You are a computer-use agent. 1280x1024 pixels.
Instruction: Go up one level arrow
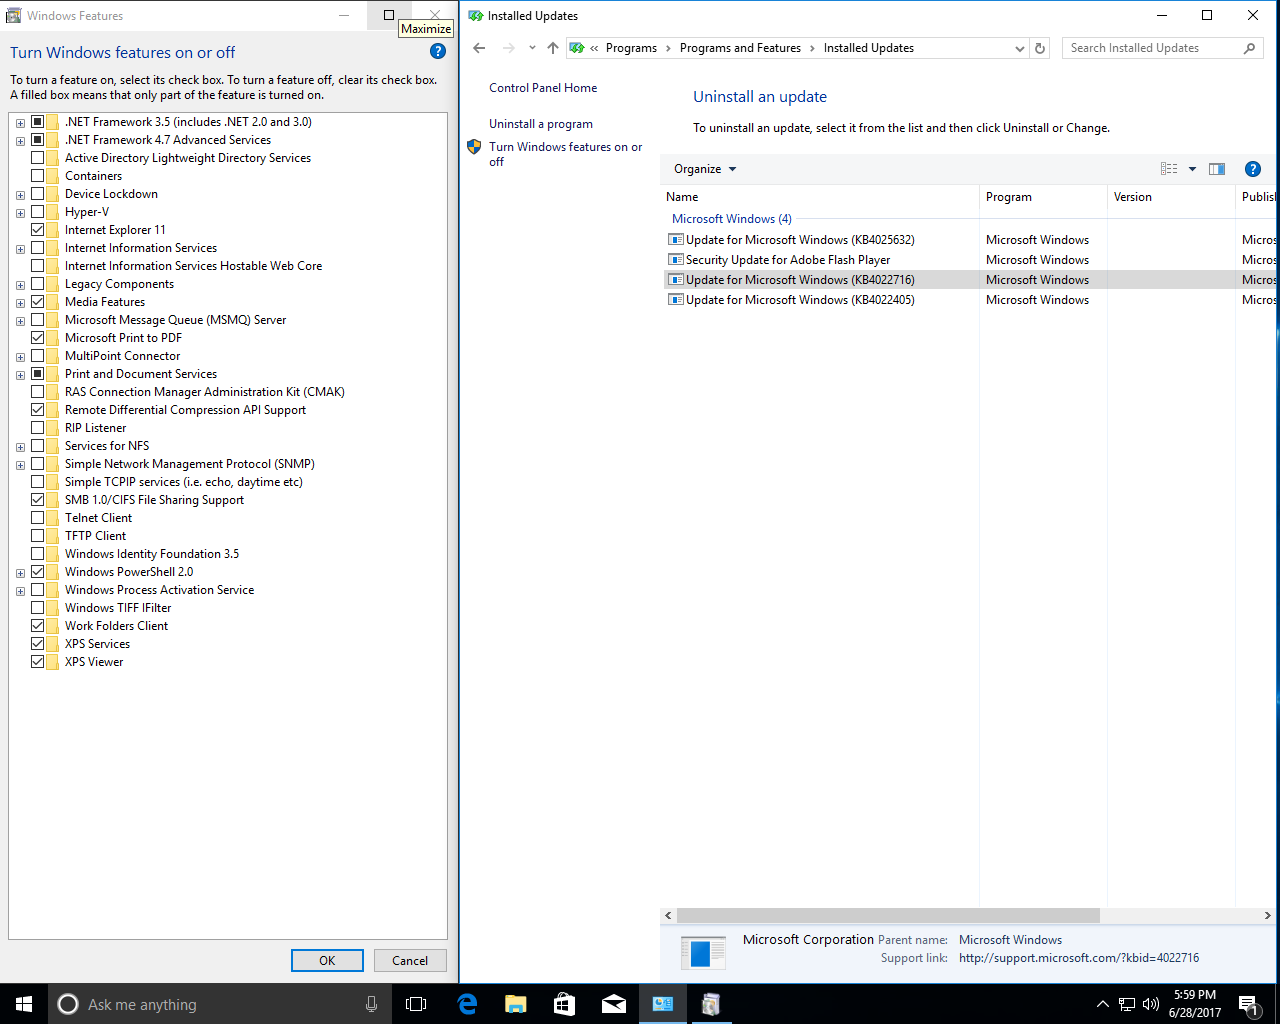553,48
